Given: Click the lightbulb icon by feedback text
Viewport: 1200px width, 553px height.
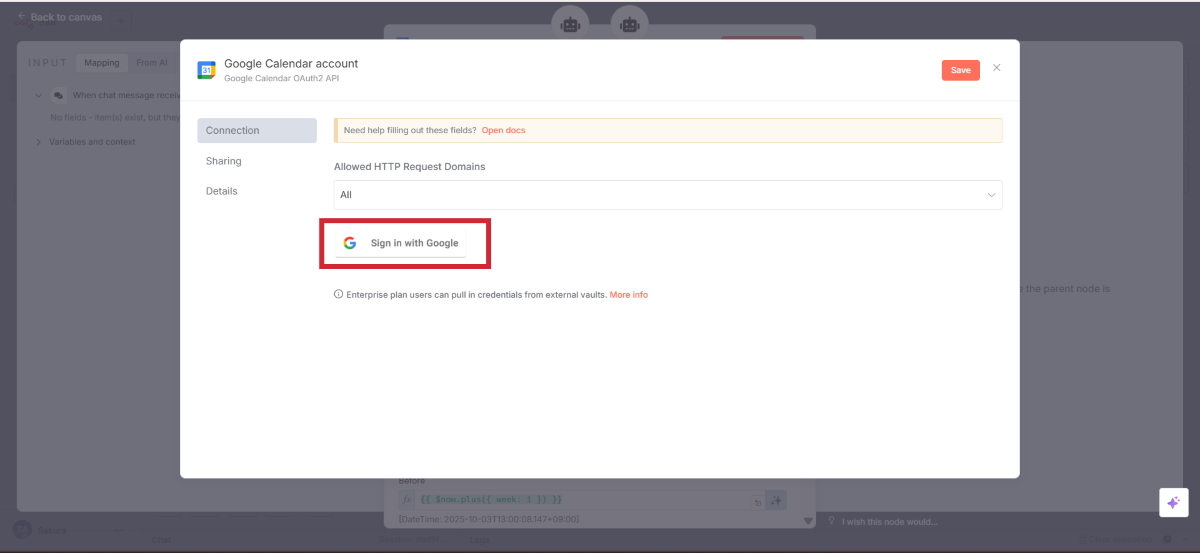Looking at the screenshot, I should pyautogui.click(x=832, y=520).
